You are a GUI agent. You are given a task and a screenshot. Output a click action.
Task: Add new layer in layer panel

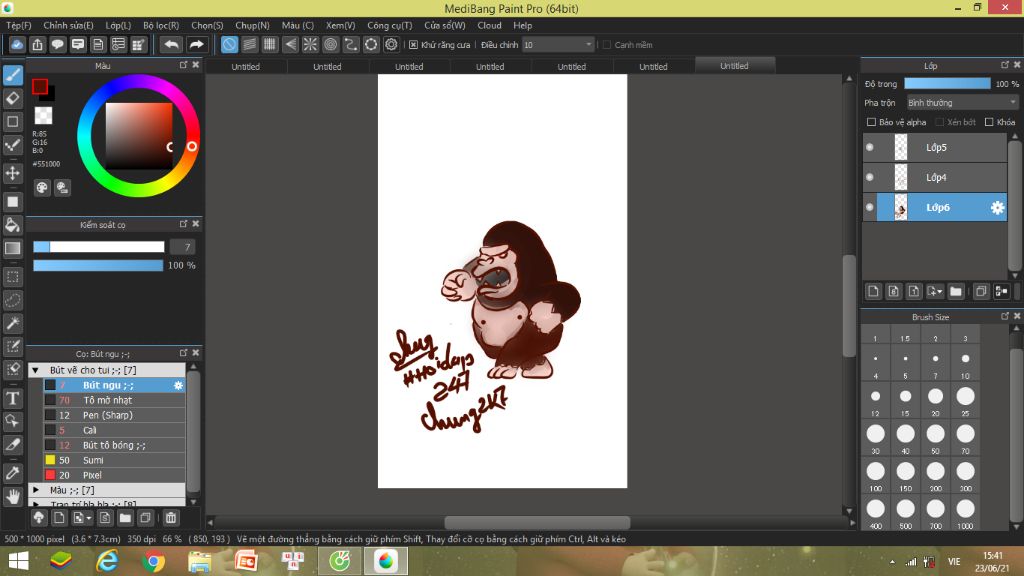pos(873,291)
